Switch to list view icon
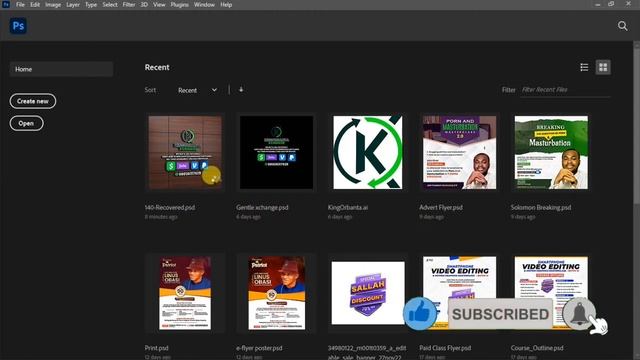 (584, 67)
